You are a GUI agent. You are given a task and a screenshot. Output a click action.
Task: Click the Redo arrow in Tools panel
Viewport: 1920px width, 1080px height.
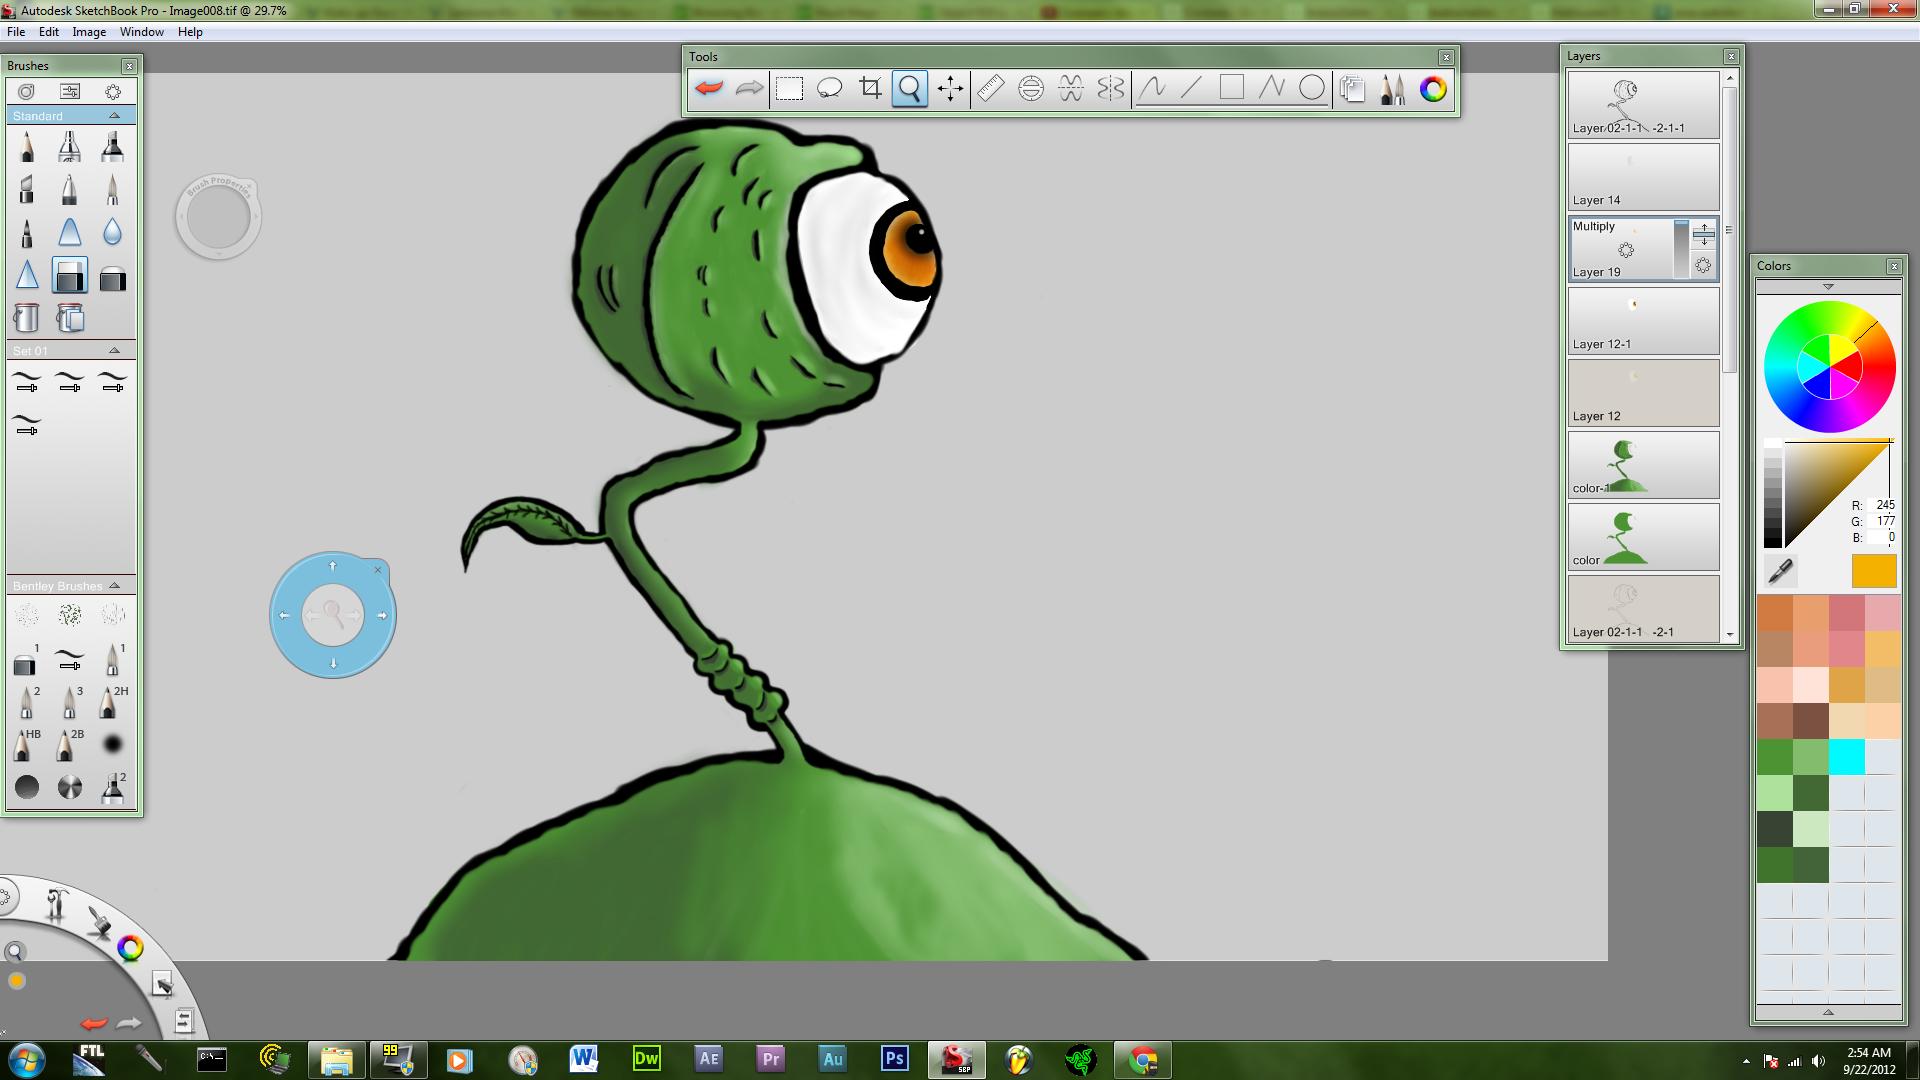749,88
